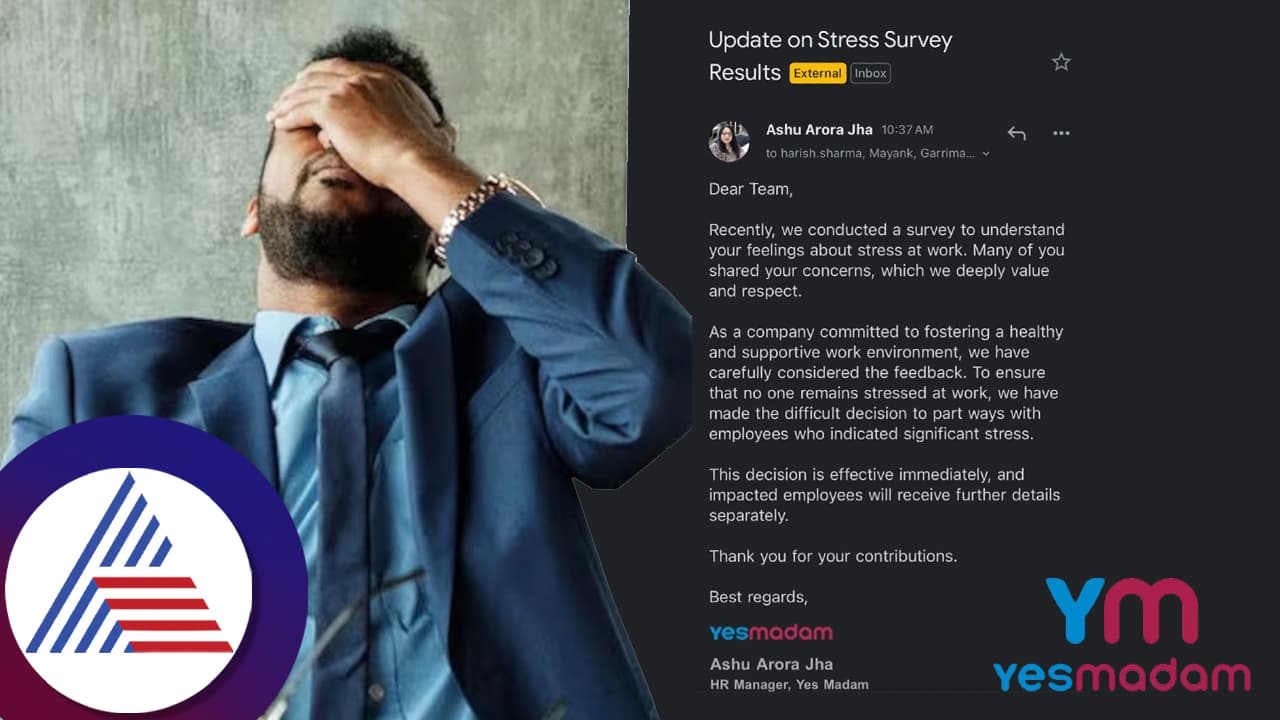The width and height of the screenshot is (1280, 720).
Task: Click the paragraph about decision effective immediately
Action: pyautogui.click(x=884, y=495)
